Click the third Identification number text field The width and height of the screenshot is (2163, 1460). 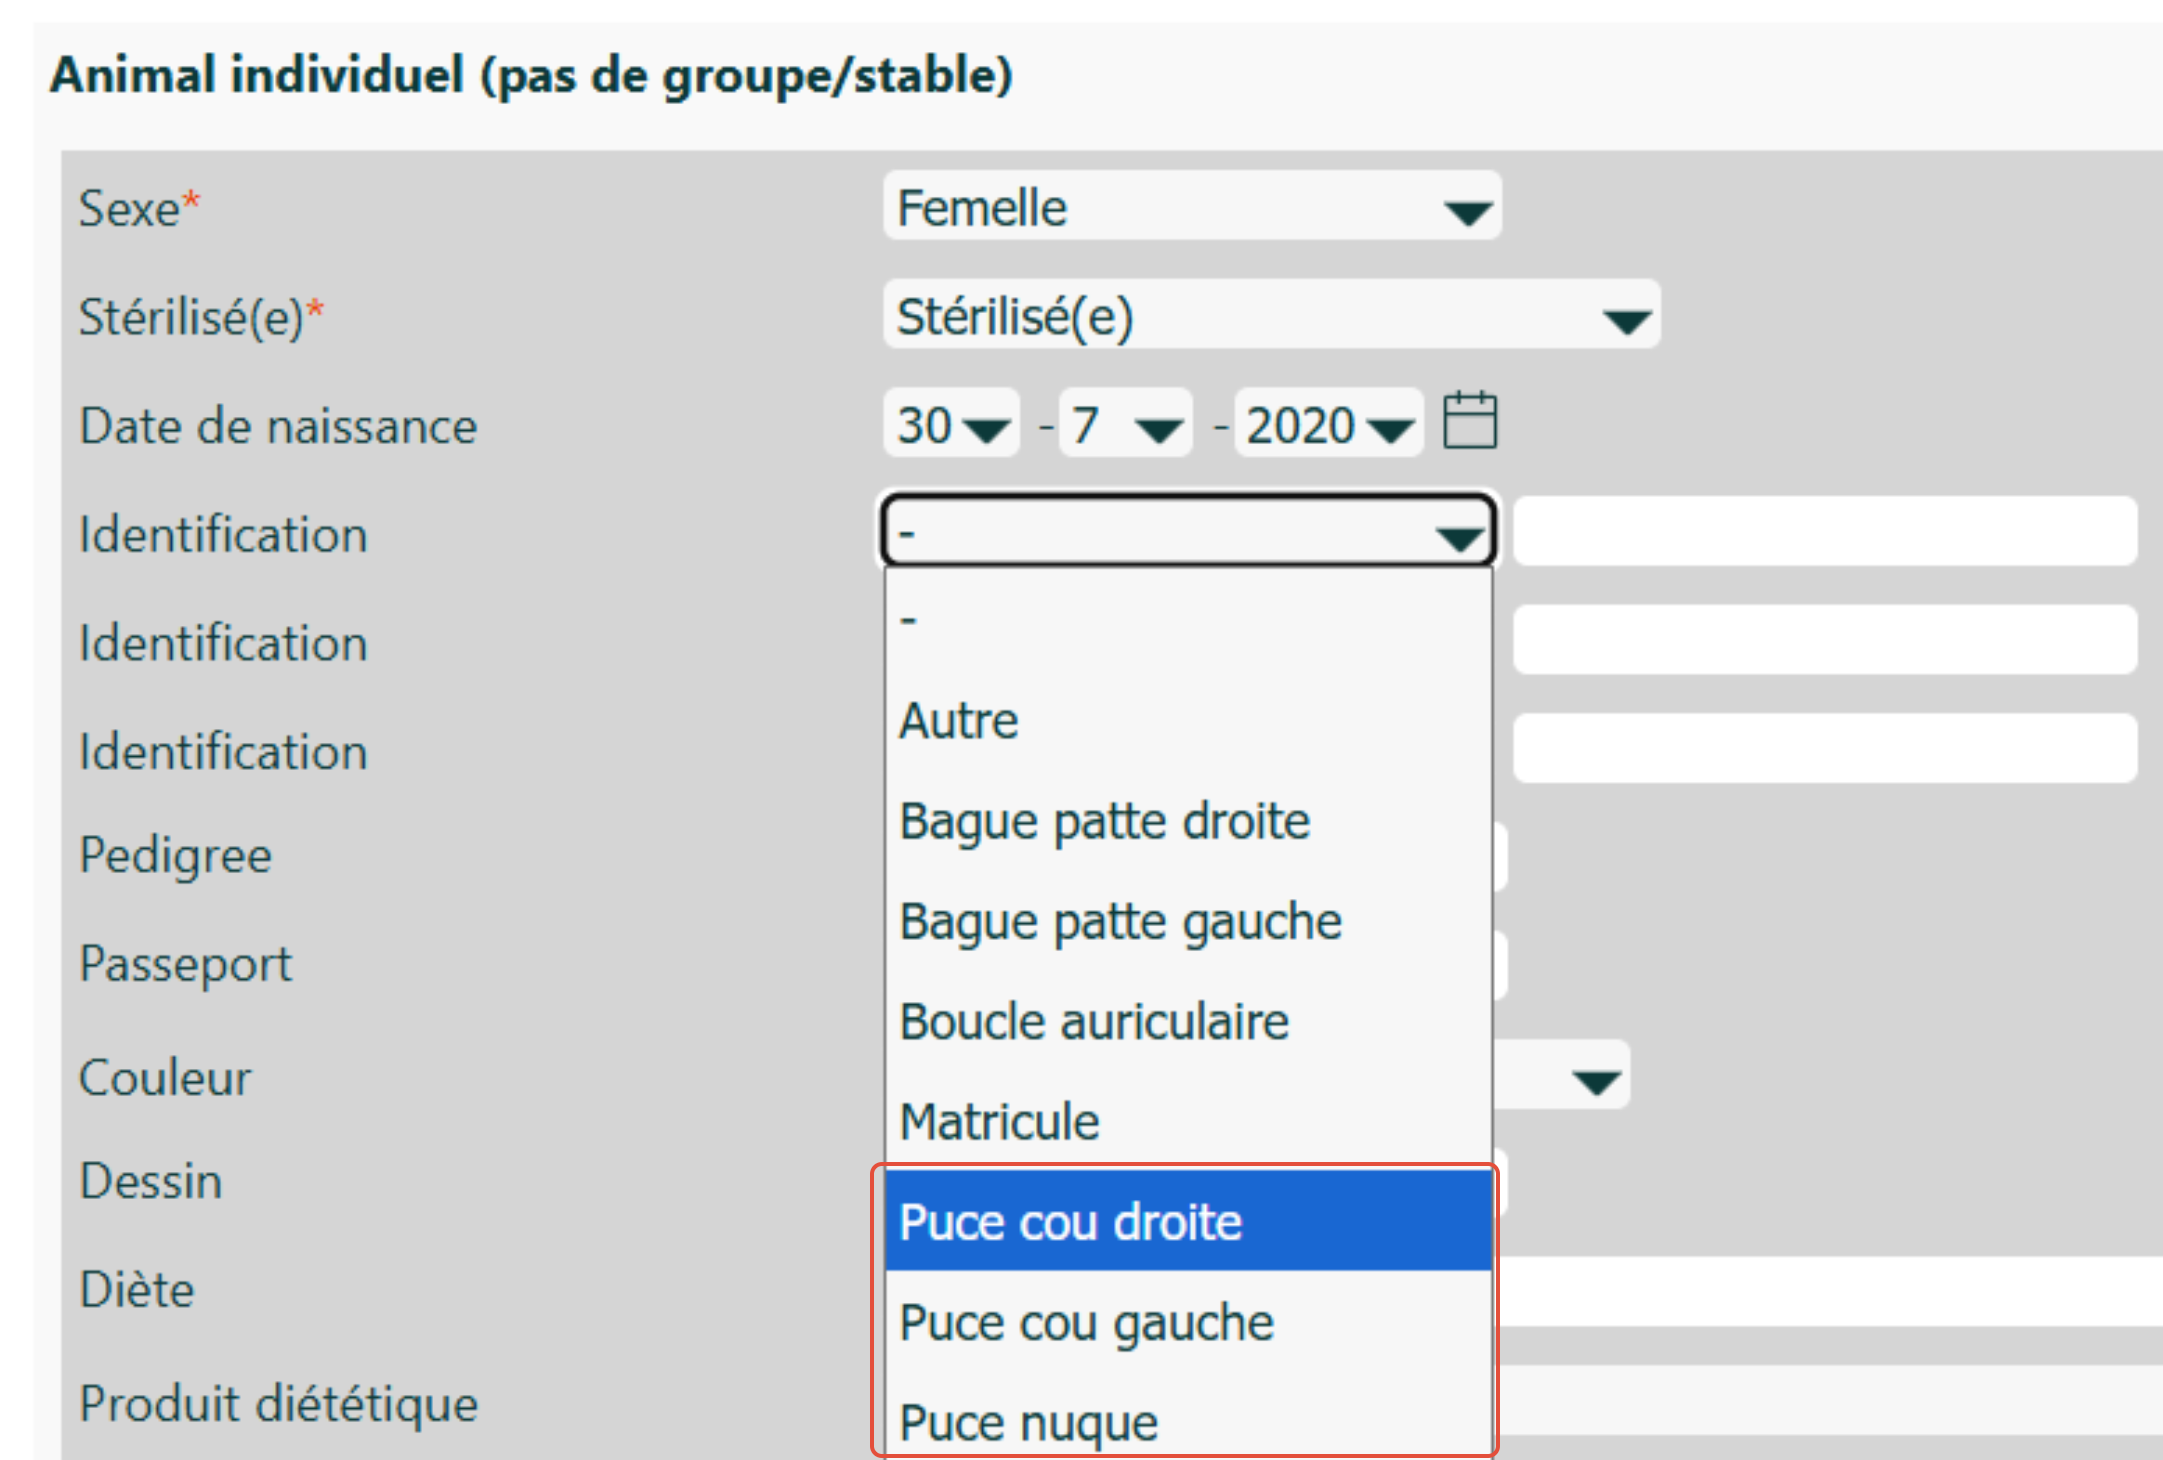tap(1824, 748)
